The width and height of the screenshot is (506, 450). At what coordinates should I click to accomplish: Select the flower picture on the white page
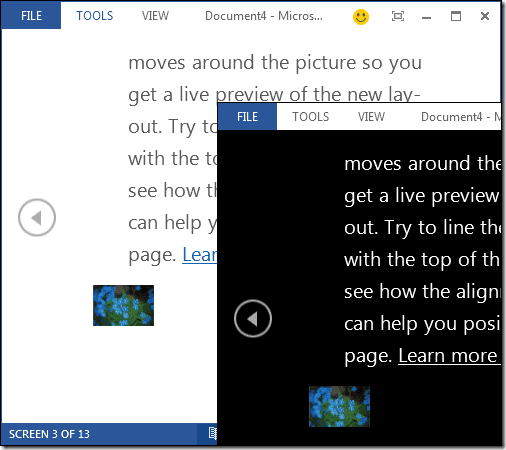tap(123, 305)
